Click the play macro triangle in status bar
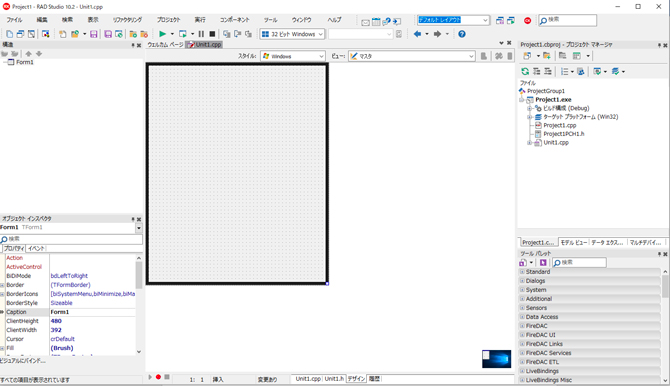 (x=150, y=377)
